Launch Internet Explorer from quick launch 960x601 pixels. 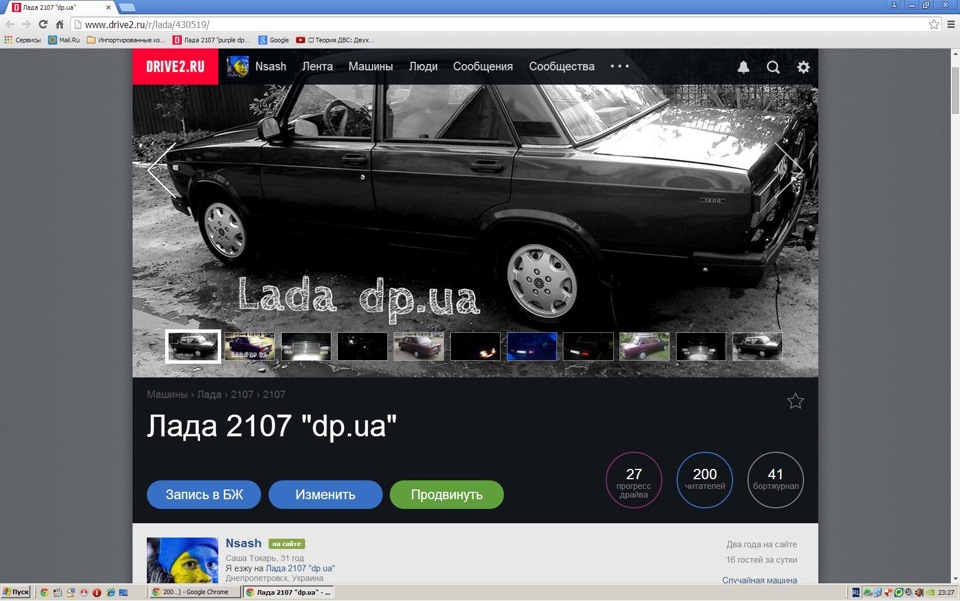(110, 592)
